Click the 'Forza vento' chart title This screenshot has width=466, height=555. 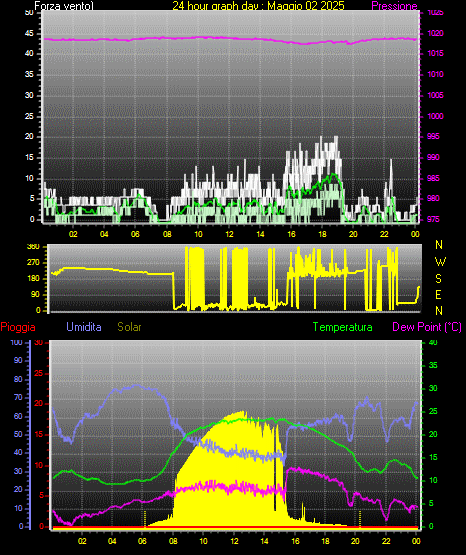[x=64, y=5]
